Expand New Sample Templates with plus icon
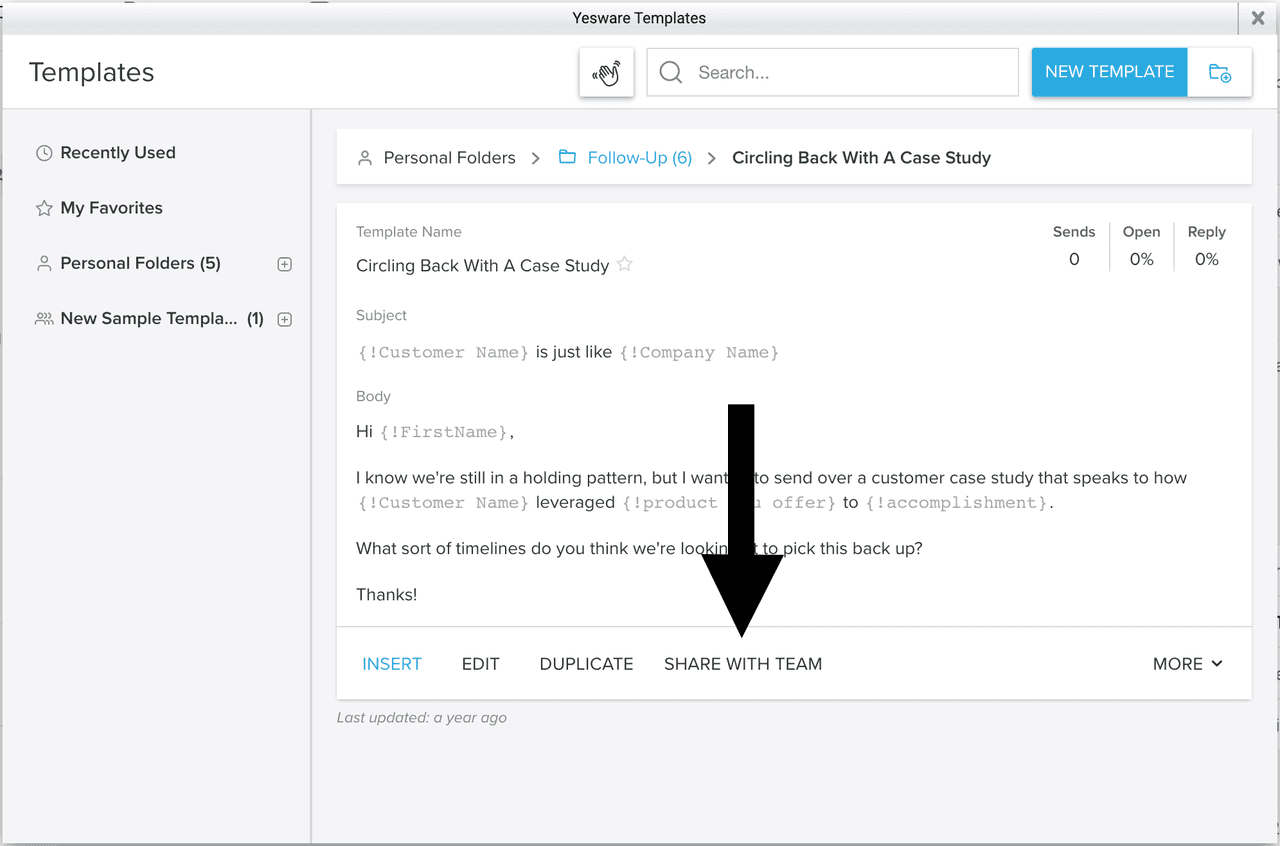Viewport: 1280px width, 846px height. pyautogui.click(x=284, y=320)
